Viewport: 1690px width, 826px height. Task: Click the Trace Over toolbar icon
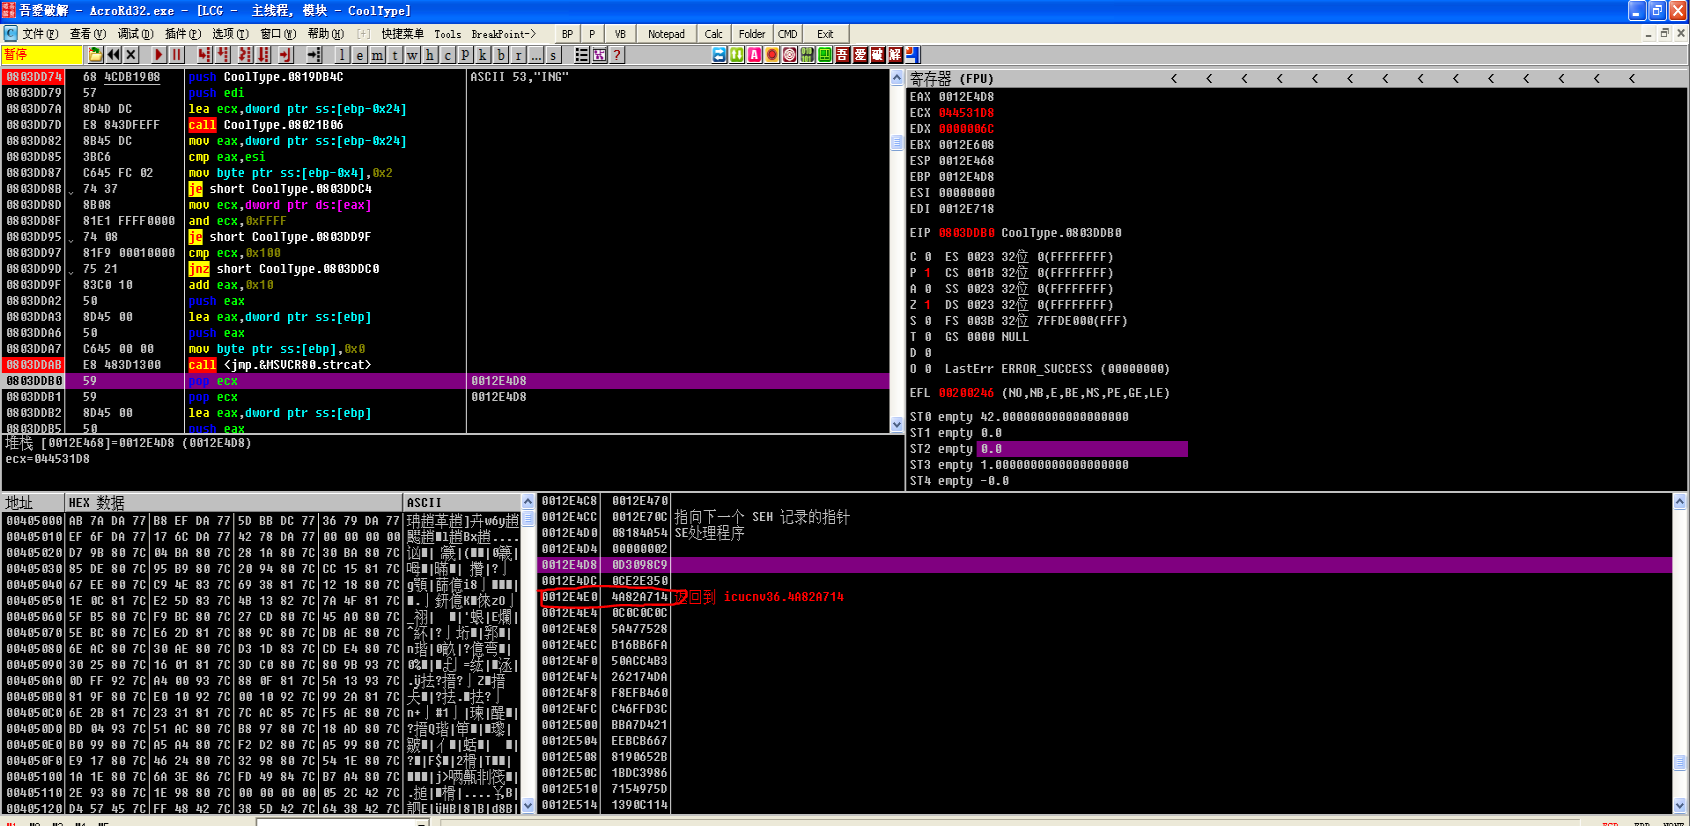(263, 55)
